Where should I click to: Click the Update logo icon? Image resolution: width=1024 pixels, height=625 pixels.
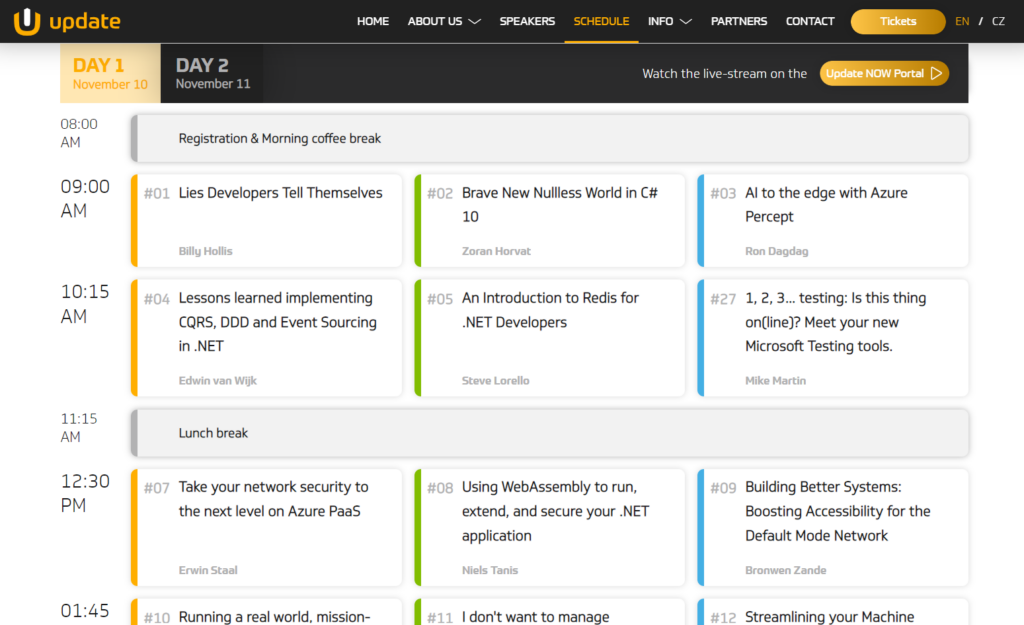(x=27, y=22)
